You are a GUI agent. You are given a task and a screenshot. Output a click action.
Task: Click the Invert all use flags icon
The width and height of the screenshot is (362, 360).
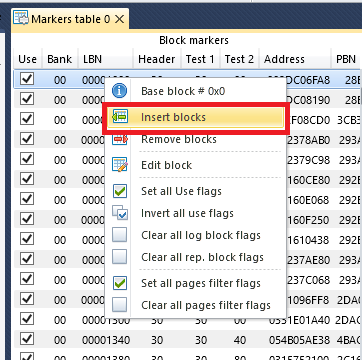(120, 213)
